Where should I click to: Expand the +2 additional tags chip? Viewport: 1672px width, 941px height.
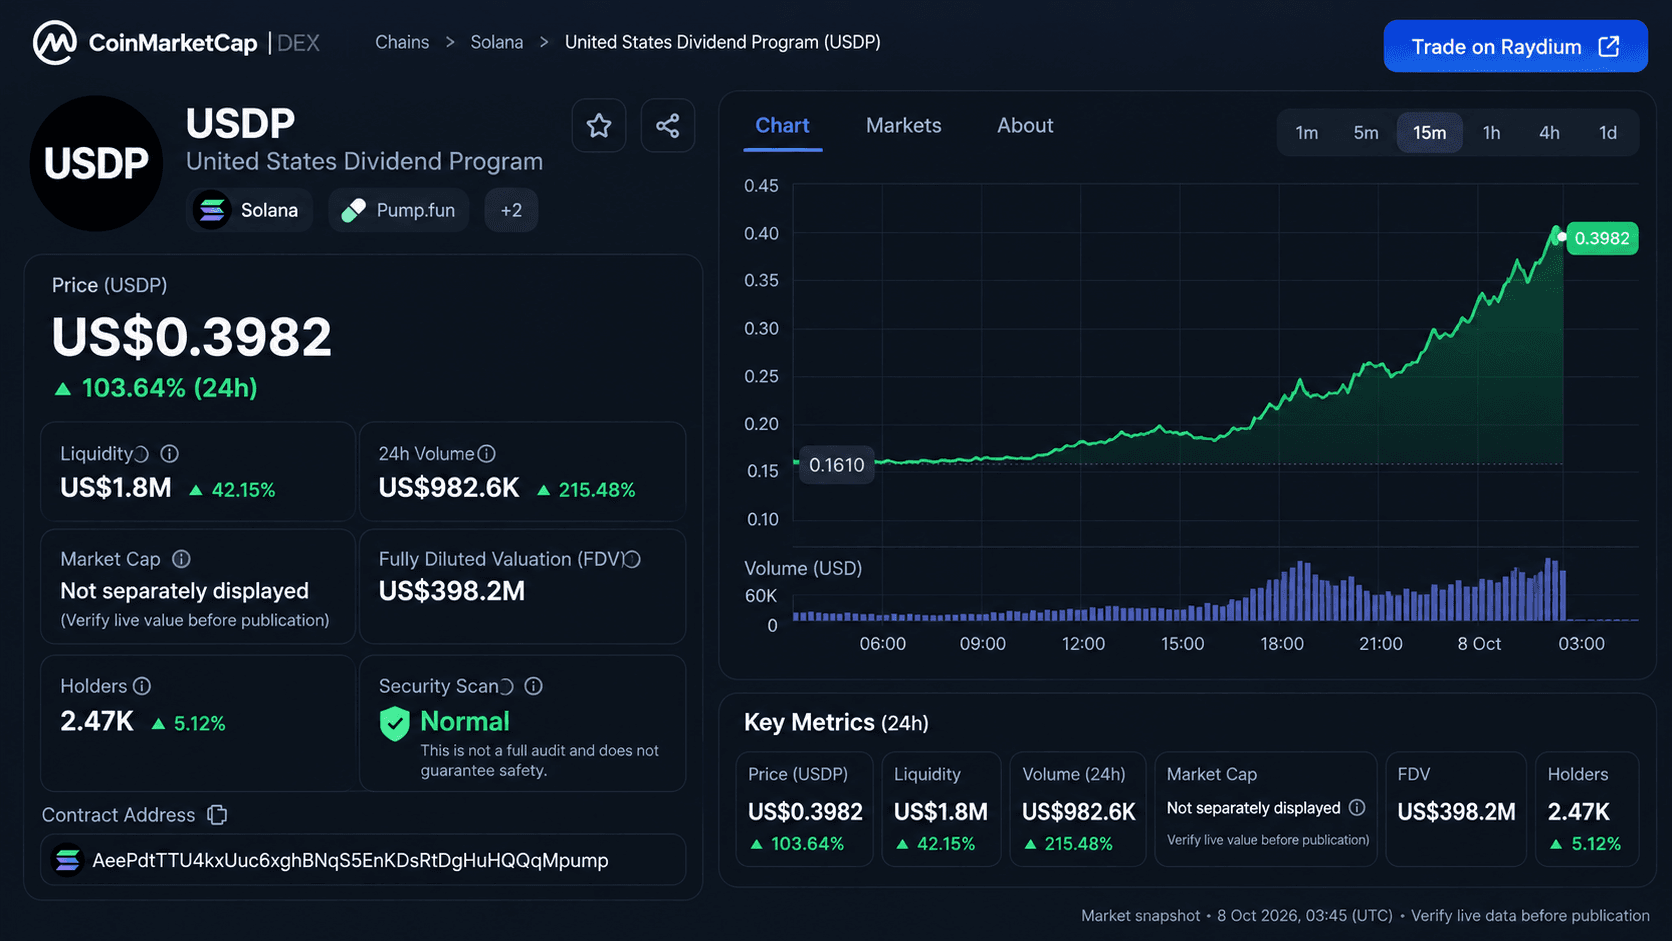coord(511,210)
